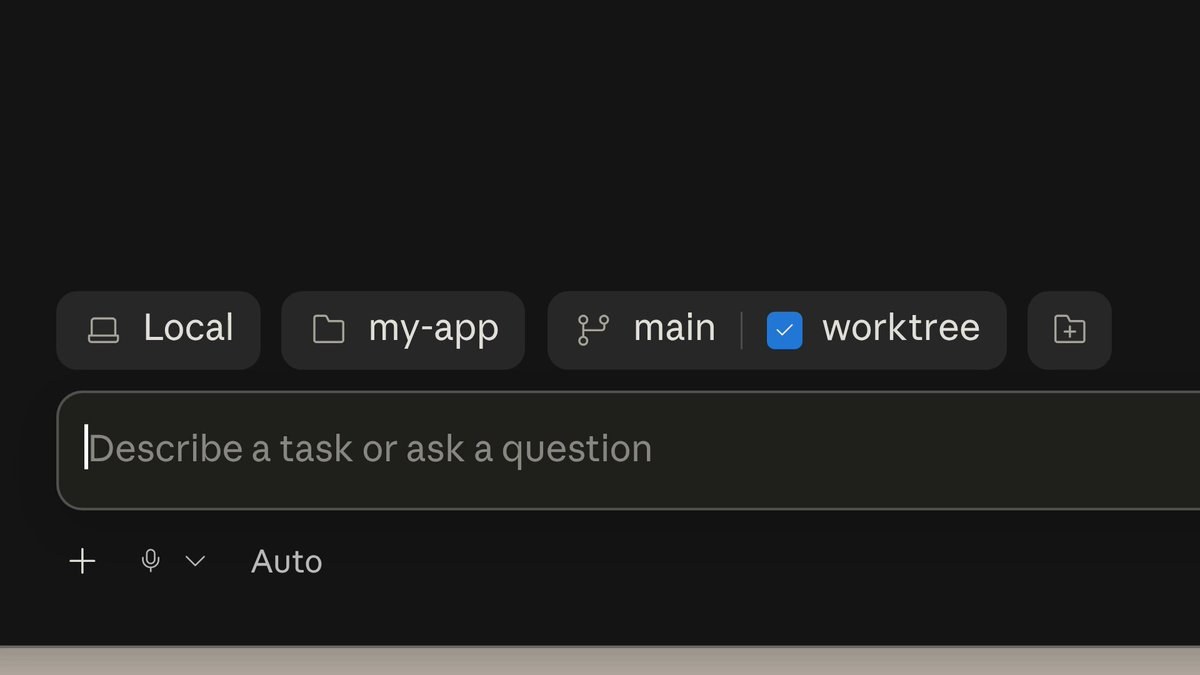The image size is (1200, 675).
Task: Click the plus attachment icon
Action: pos(82,562)
